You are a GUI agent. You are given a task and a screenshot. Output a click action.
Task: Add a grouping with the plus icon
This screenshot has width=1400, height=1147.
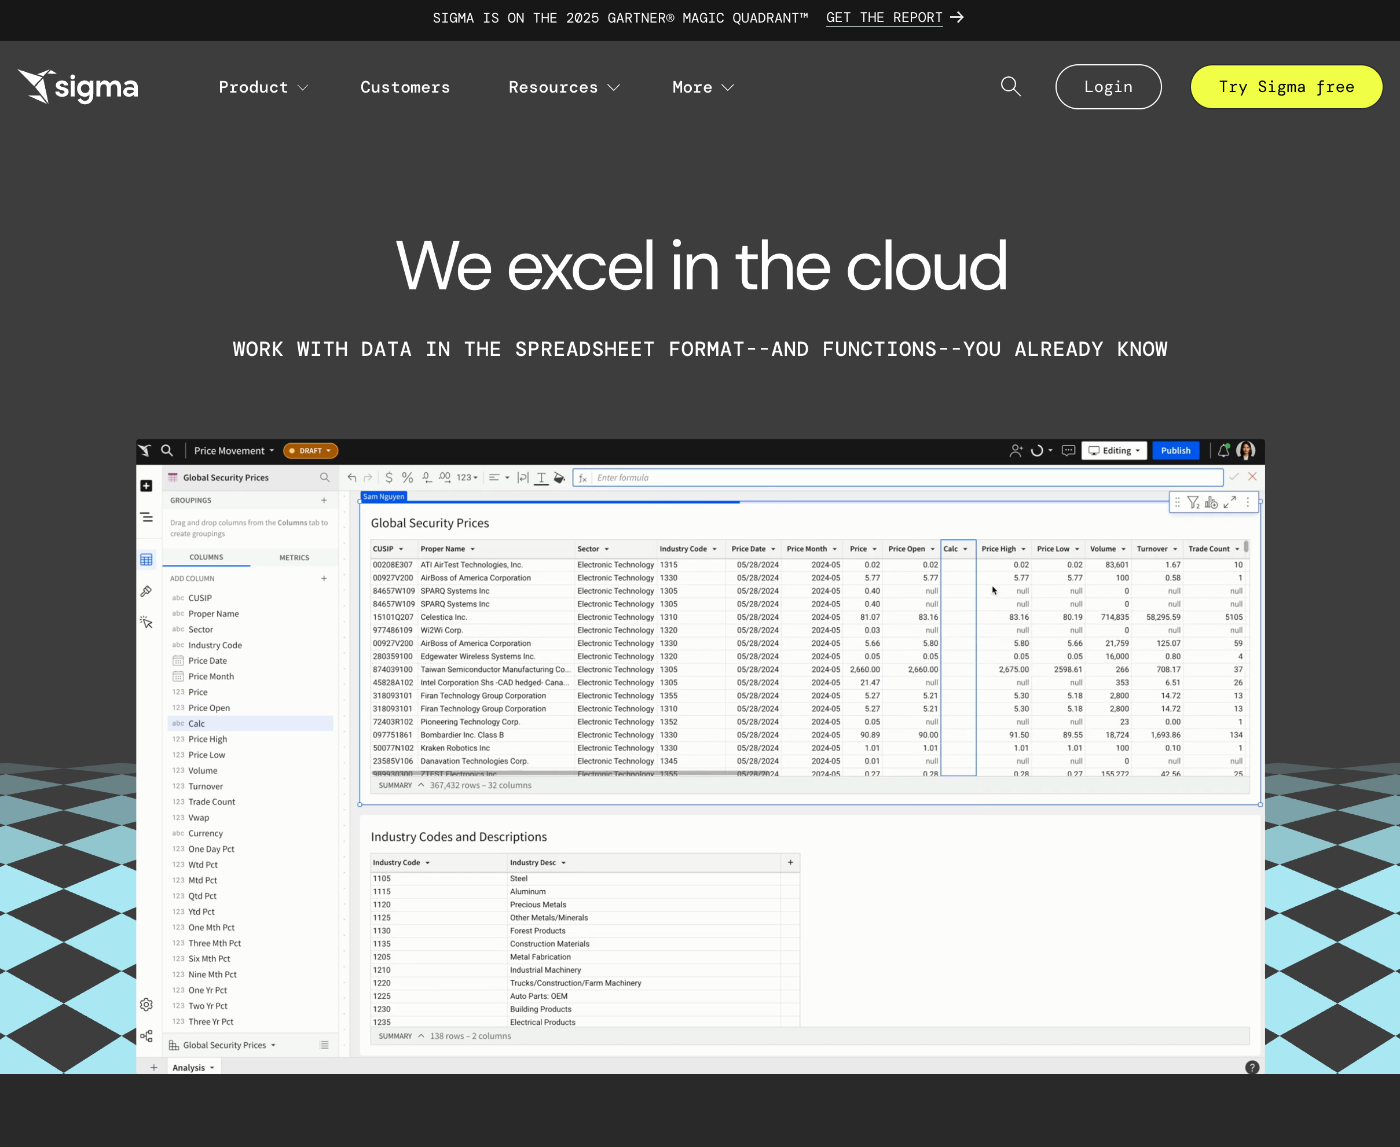pyautogui.click(x=324, y=500)
